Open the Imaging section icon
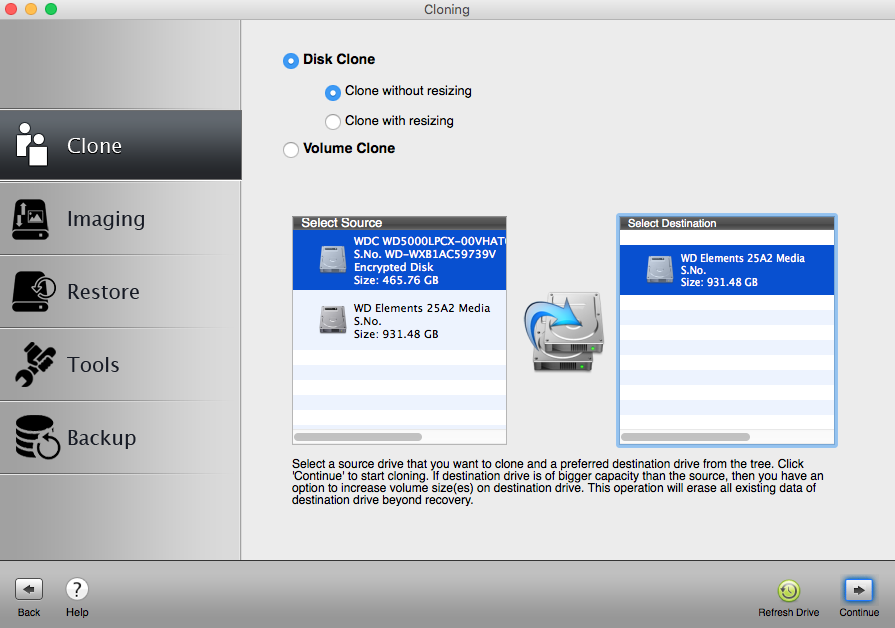This screenshot has width=895, height=628. coord(32,219)
